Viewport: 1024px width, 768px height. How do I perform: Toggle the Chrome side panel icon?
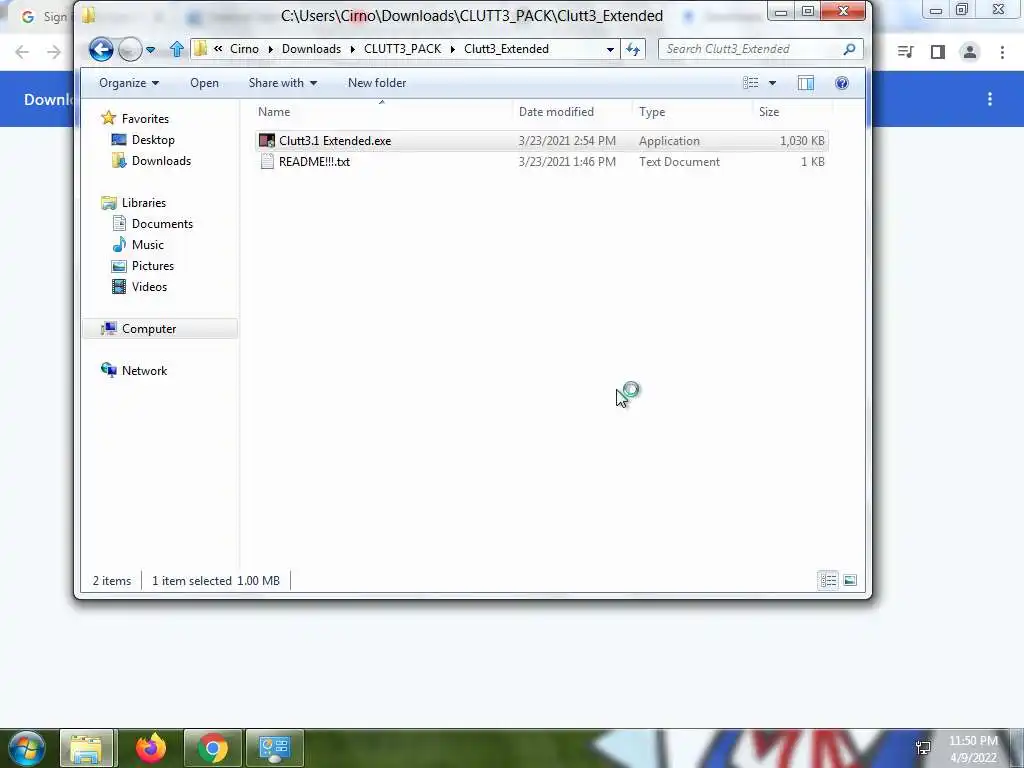938,52
